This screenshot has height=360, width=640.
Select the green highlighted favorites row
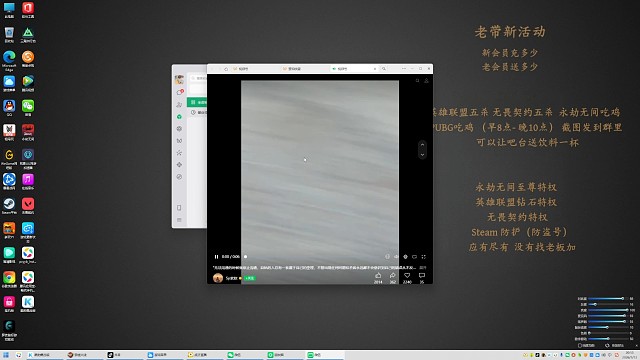pos(197,102)
